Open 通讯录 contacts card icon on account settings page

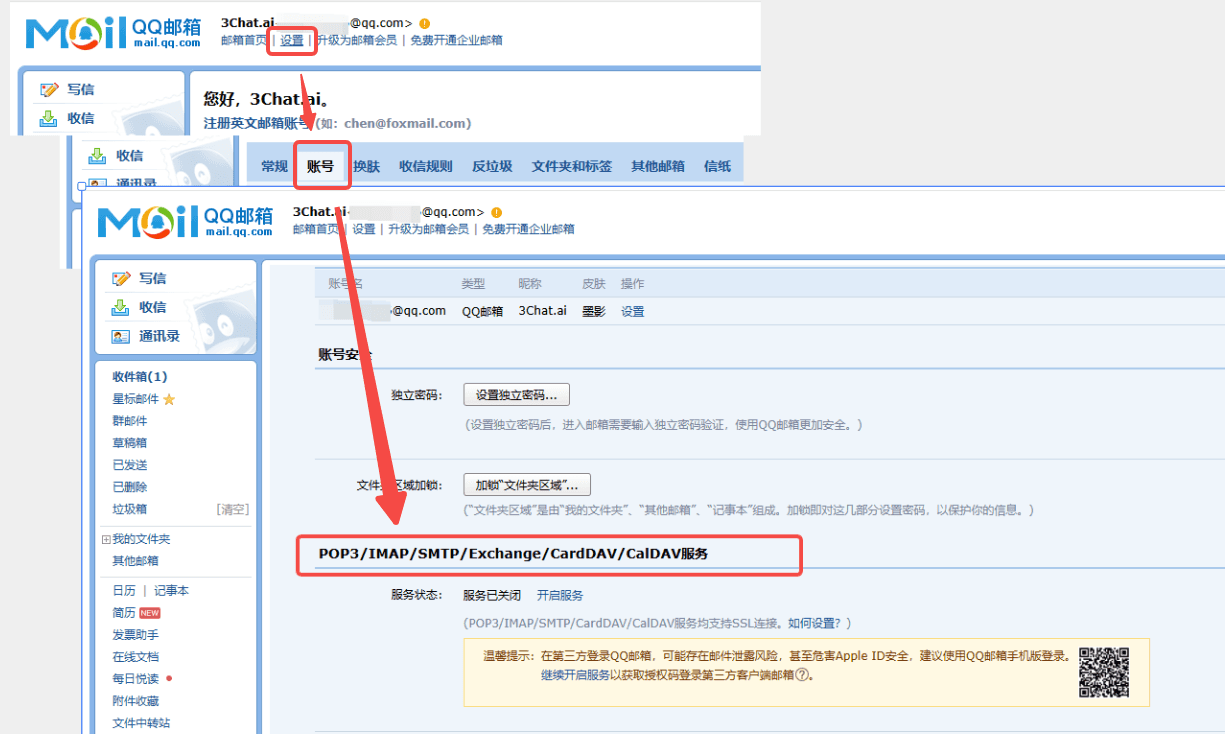tap(121, 336)
